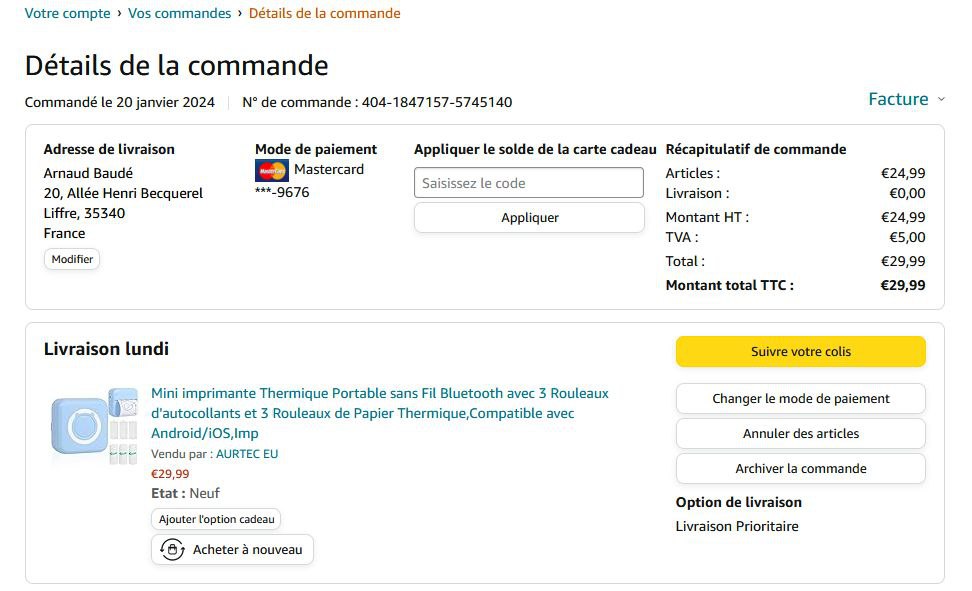
Task: Open seller AURTEC EU link
Action: [247, 454]
